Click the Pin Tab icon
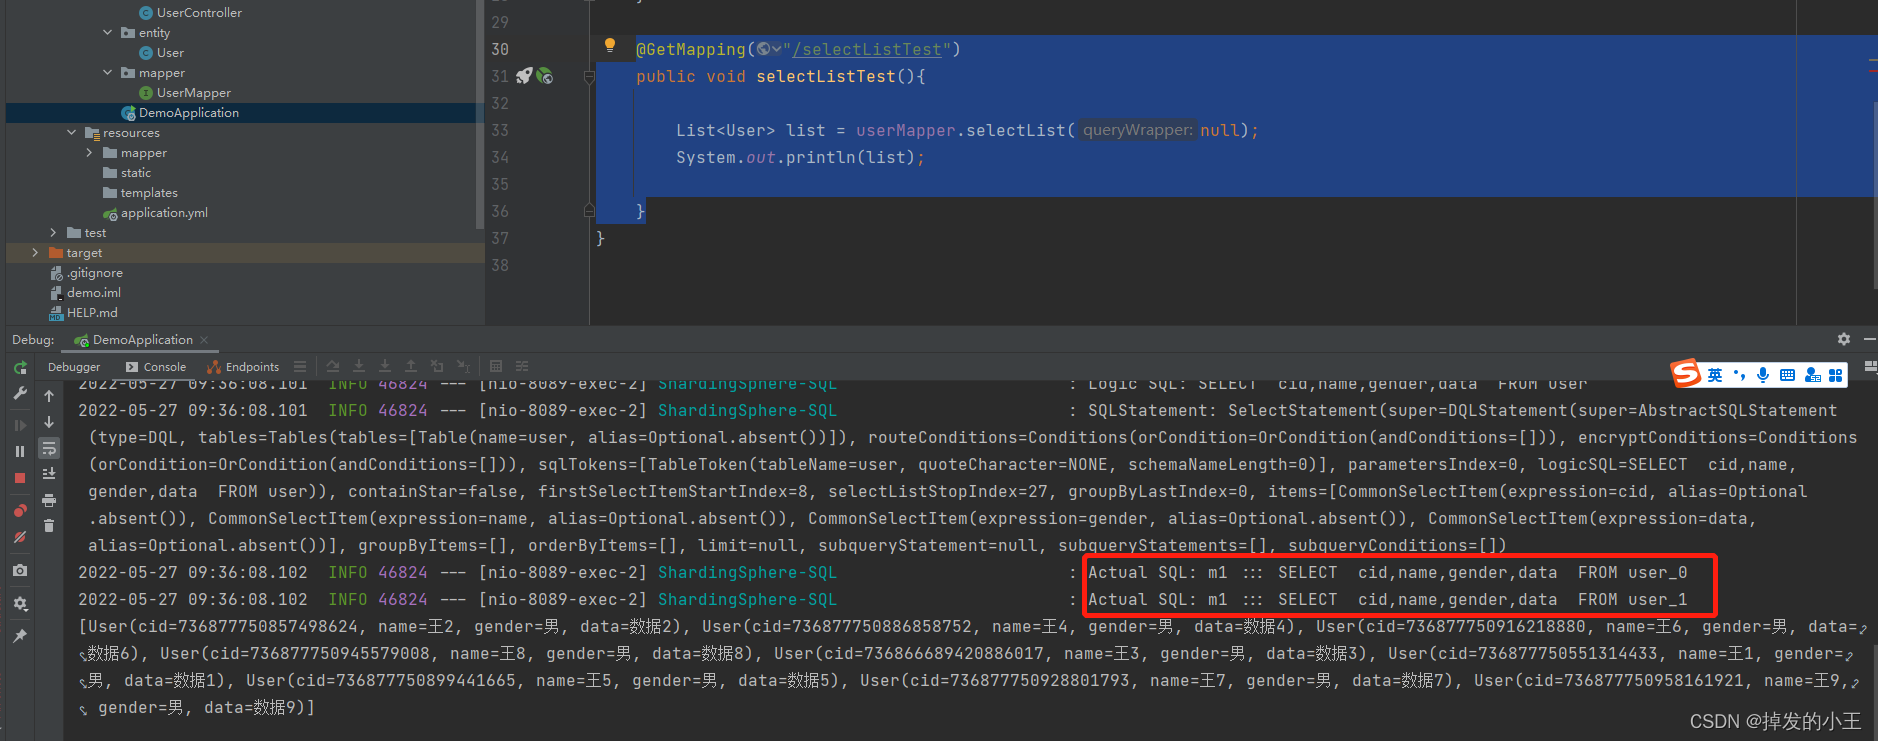The width and height of the screenshot is (1878, 741). click(20, 636)
